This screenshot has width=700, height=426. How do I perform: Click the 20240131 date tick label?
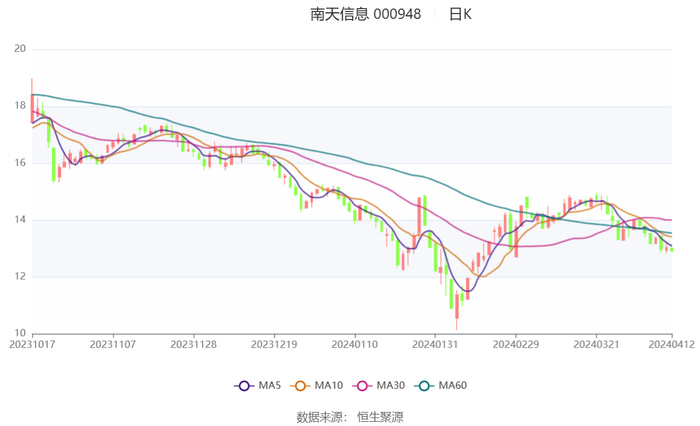[x=435, y=344]
